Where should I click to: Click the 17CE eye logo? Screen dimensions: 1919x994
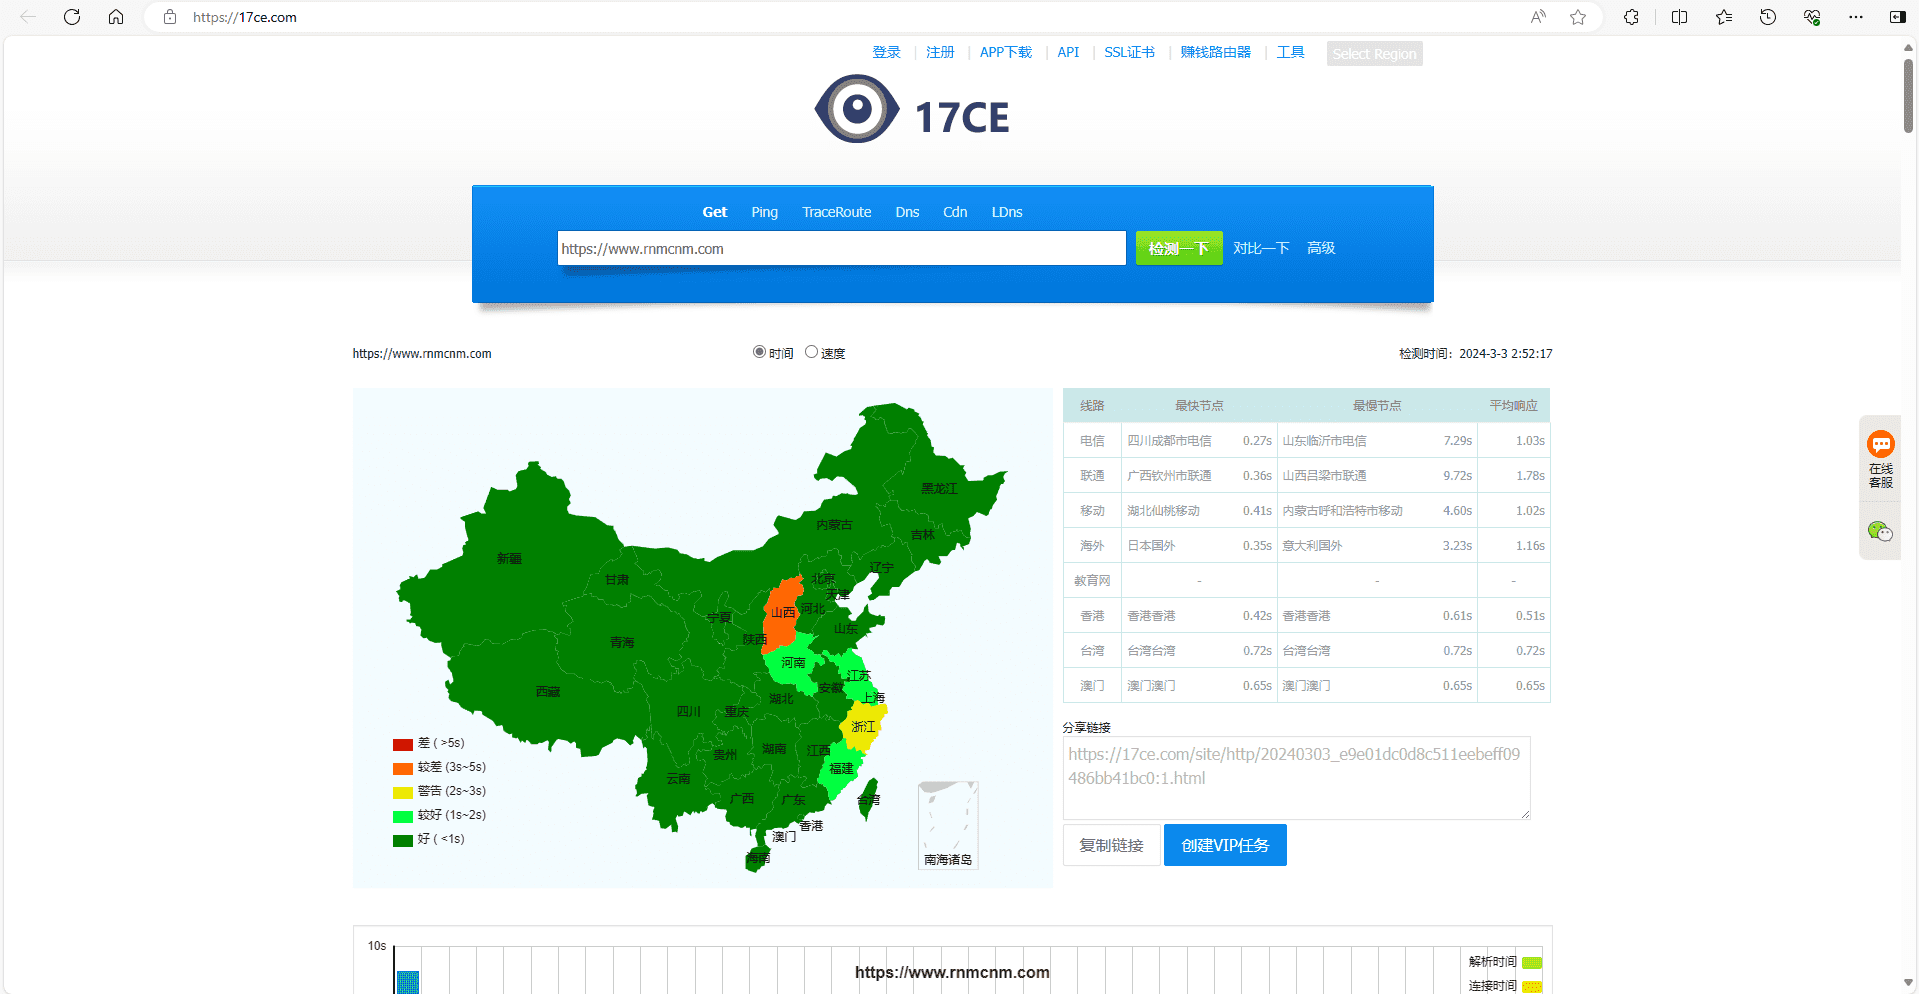click(856, 108)
